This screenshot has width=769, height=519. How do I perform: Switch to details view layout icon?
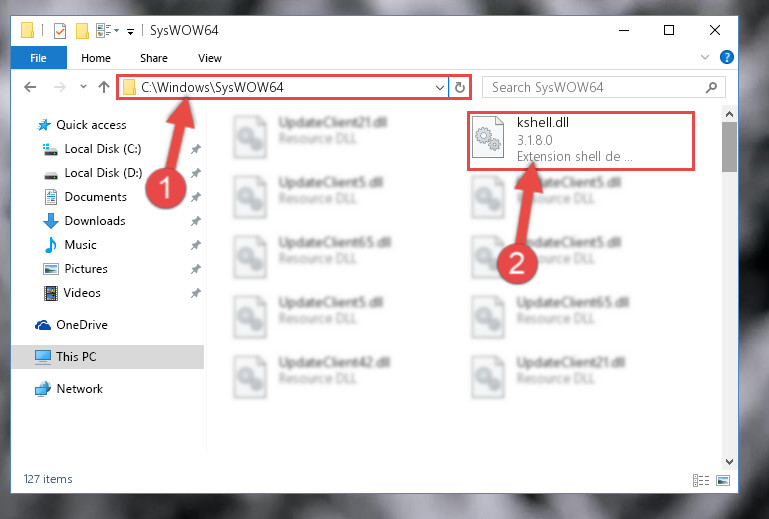(701, 480)
